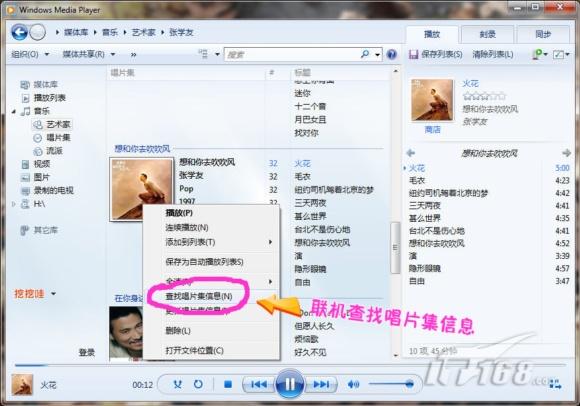Expand the H:\ drive tree node
Image resolution: width=580 pixels, height=406 pixels.
14,204
